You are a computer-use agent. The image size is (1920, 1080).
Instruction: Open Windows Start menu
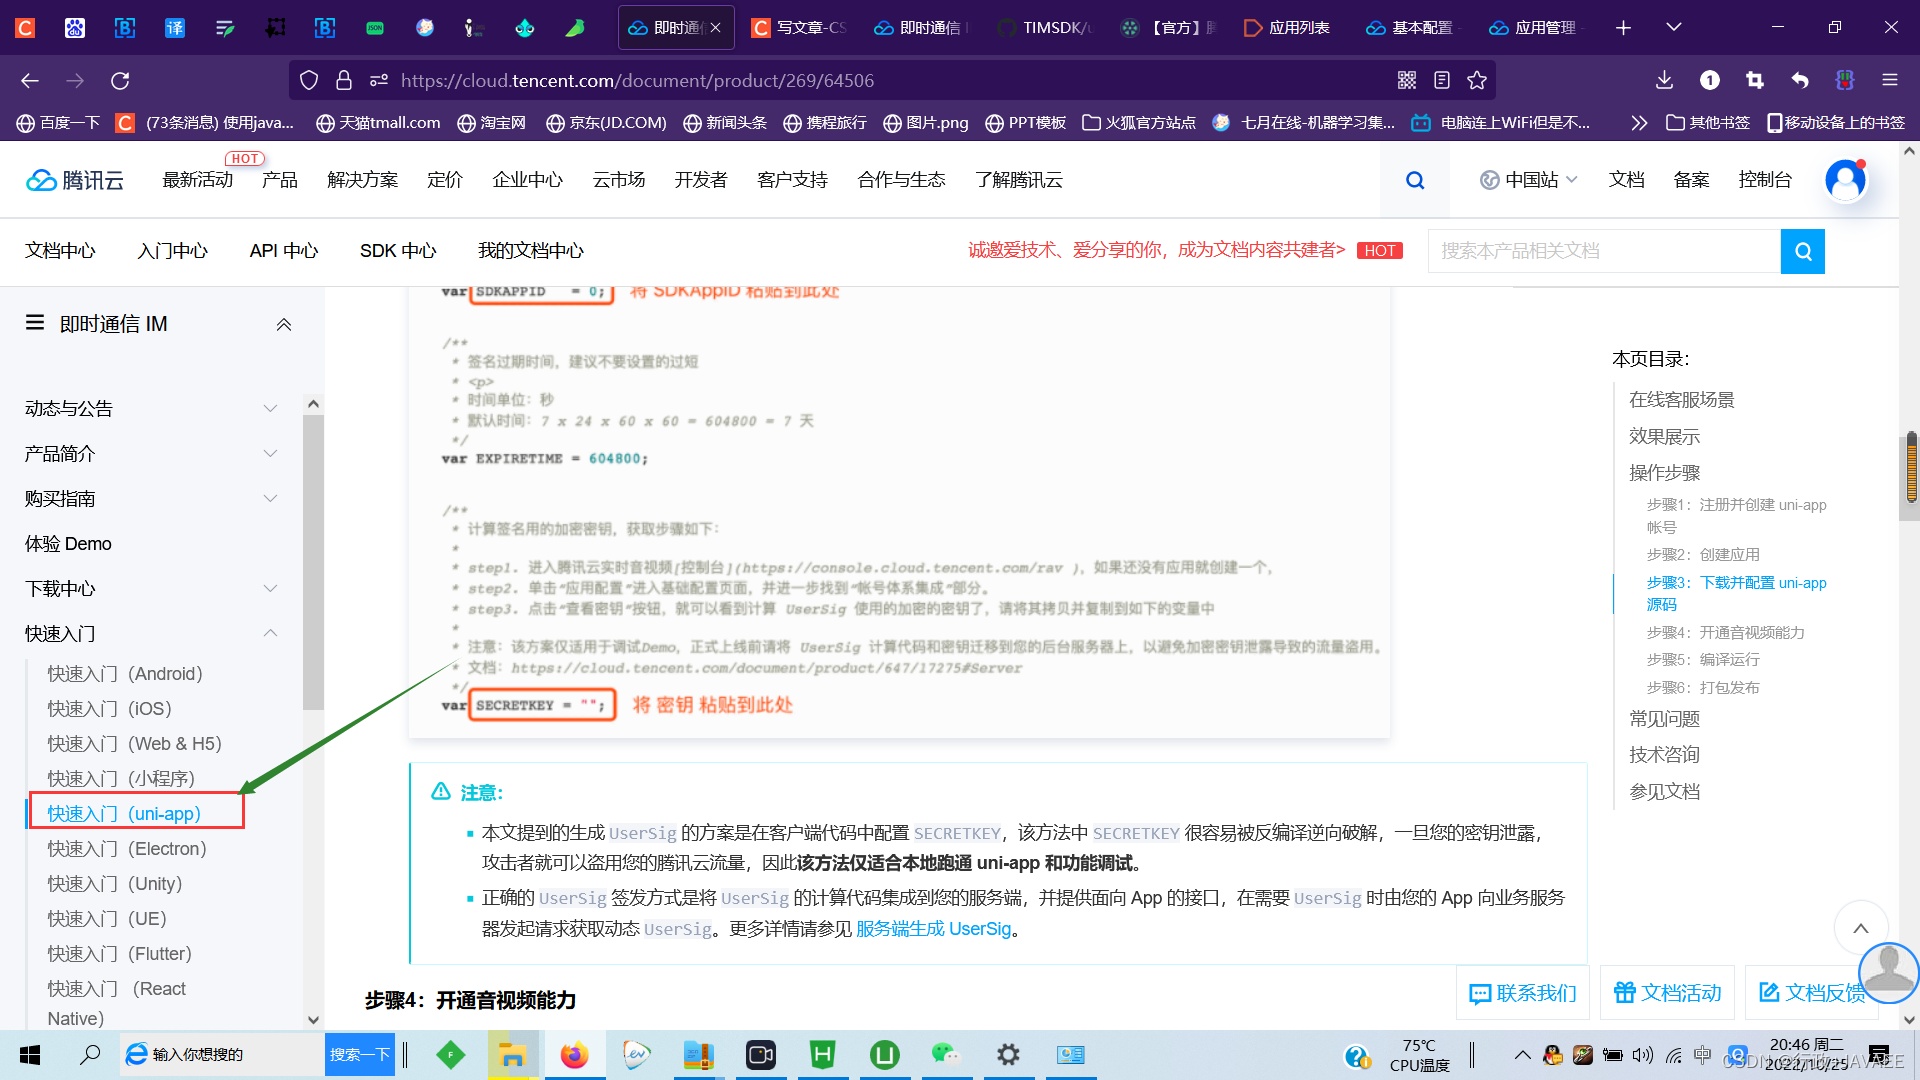[x=30, y=1054]
